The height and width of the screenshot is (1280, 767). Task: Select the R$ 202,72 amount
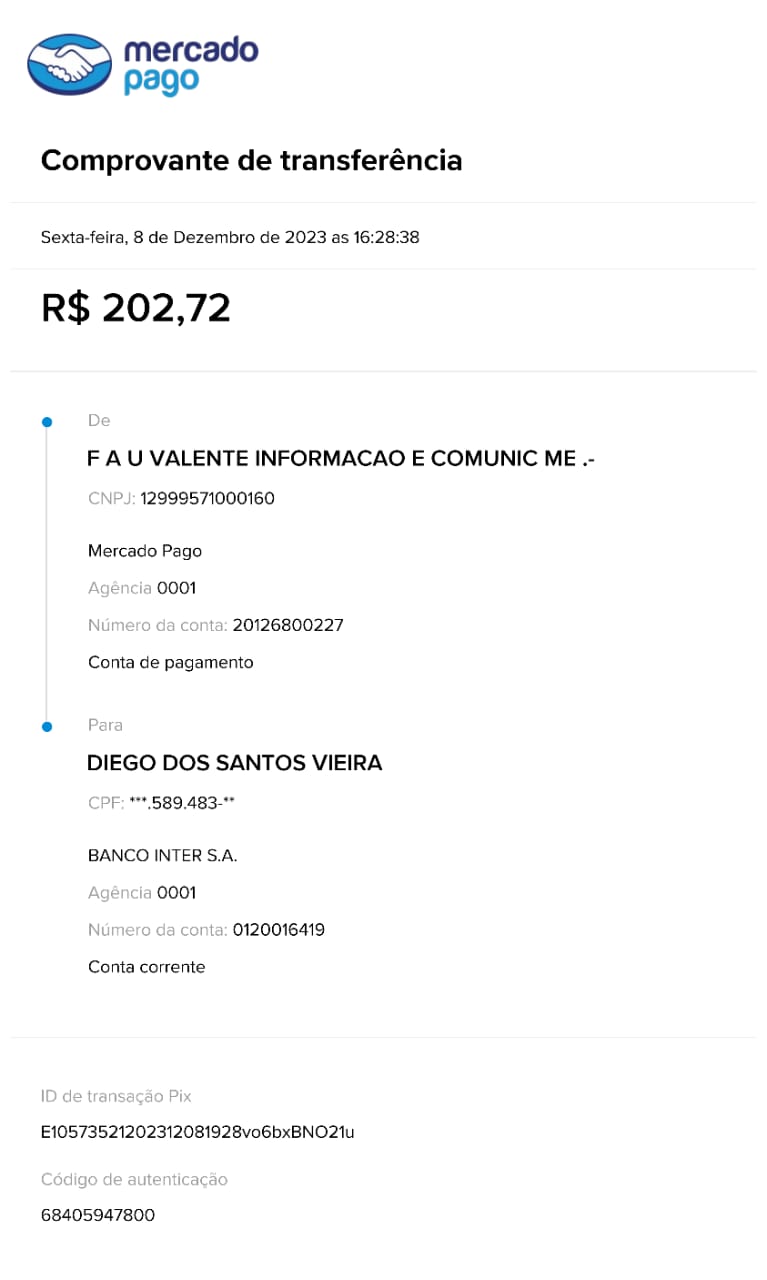point(136,308)
